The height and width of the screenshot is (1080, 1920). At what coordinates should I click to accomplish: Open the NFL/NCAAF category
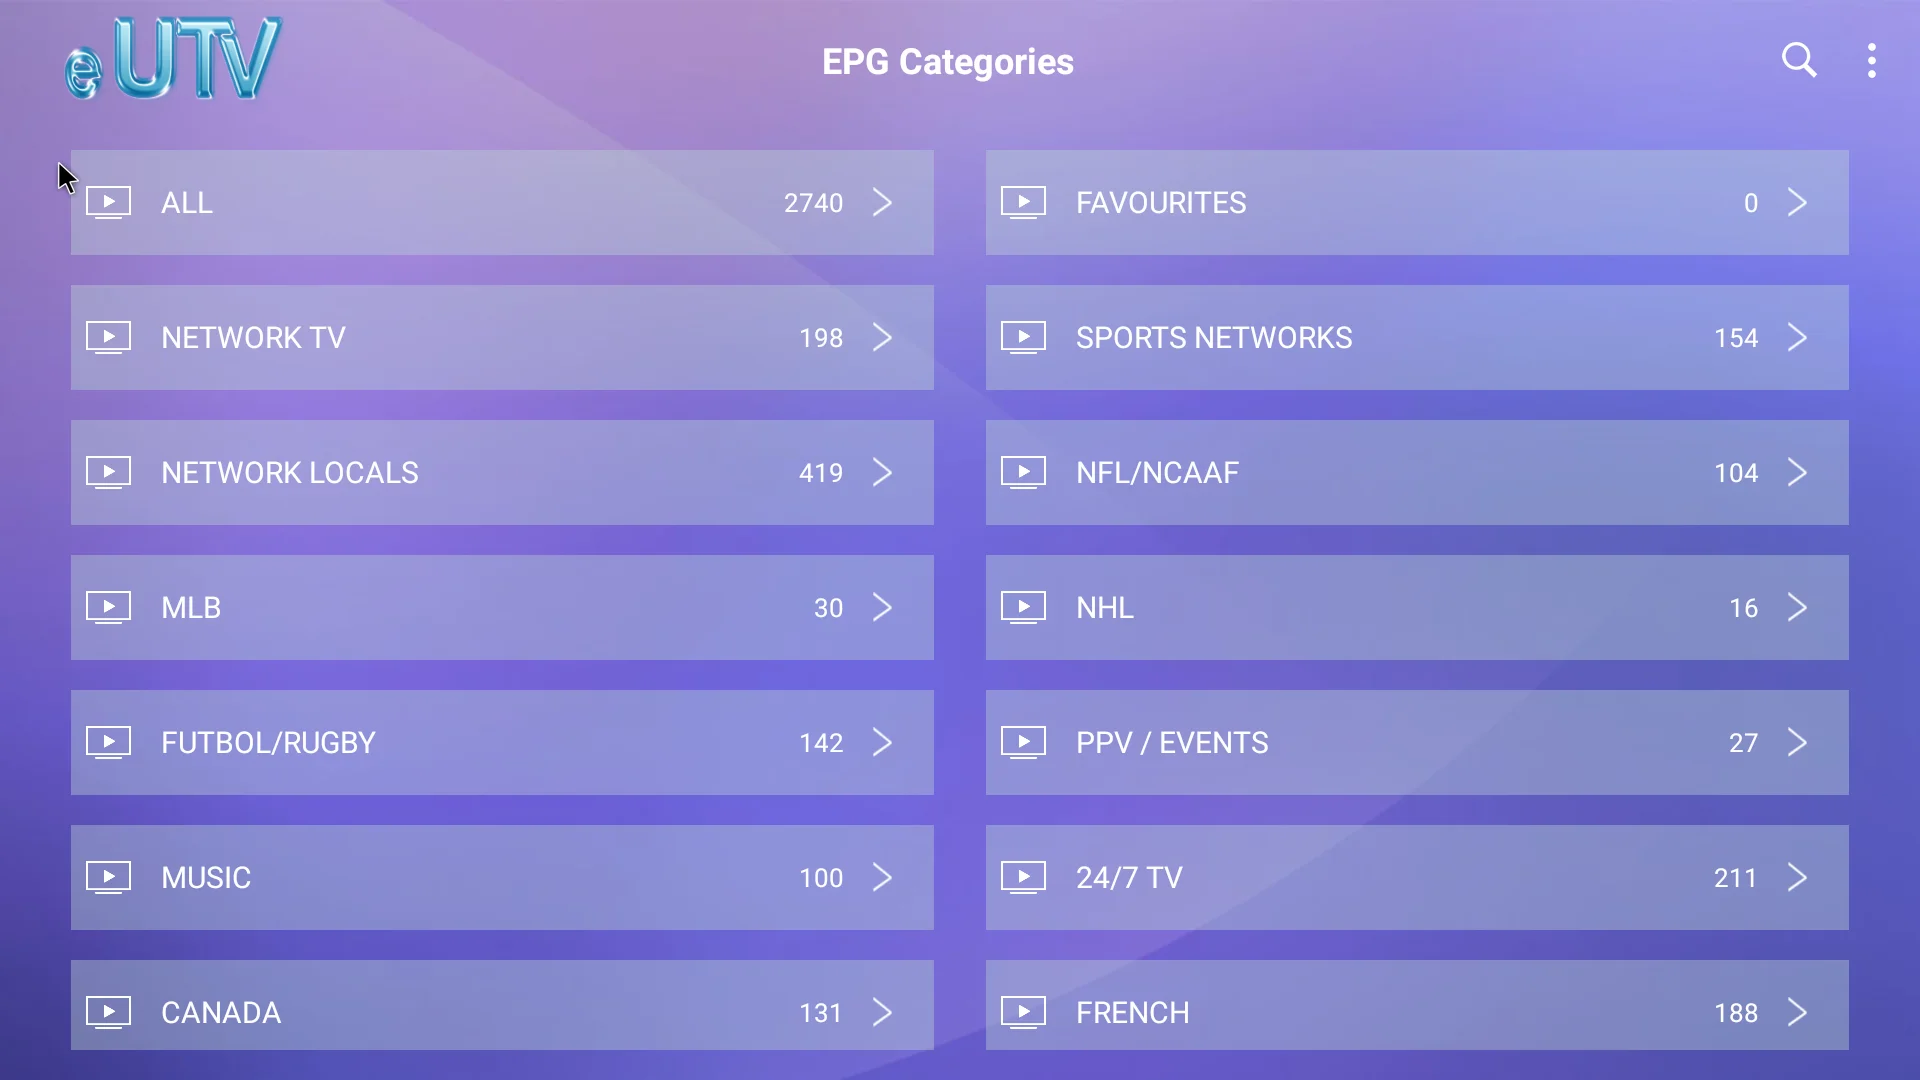tap(1416, 473)
